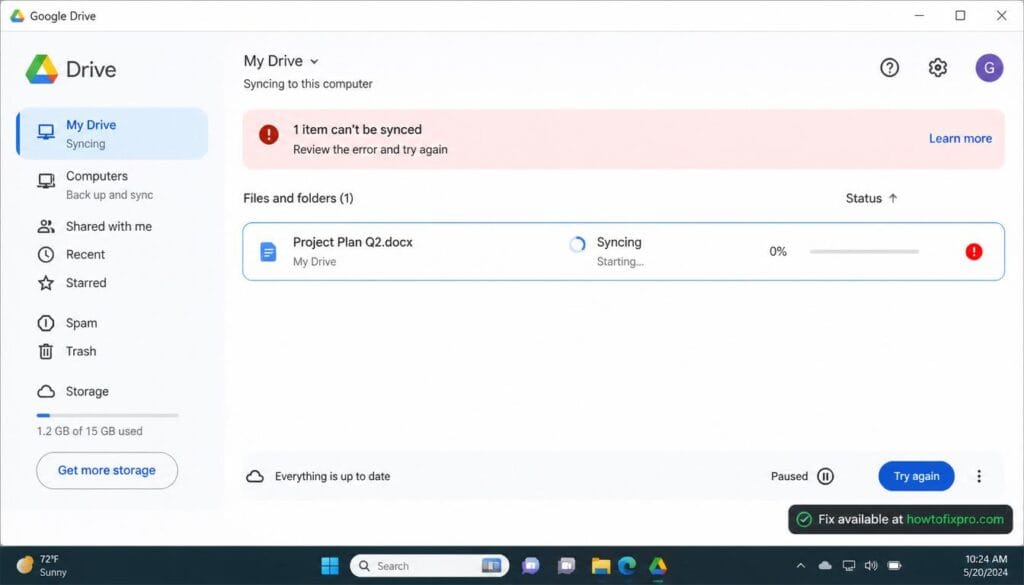Open the Settings gear icon
1024x585 pixels.
(937, 67)
